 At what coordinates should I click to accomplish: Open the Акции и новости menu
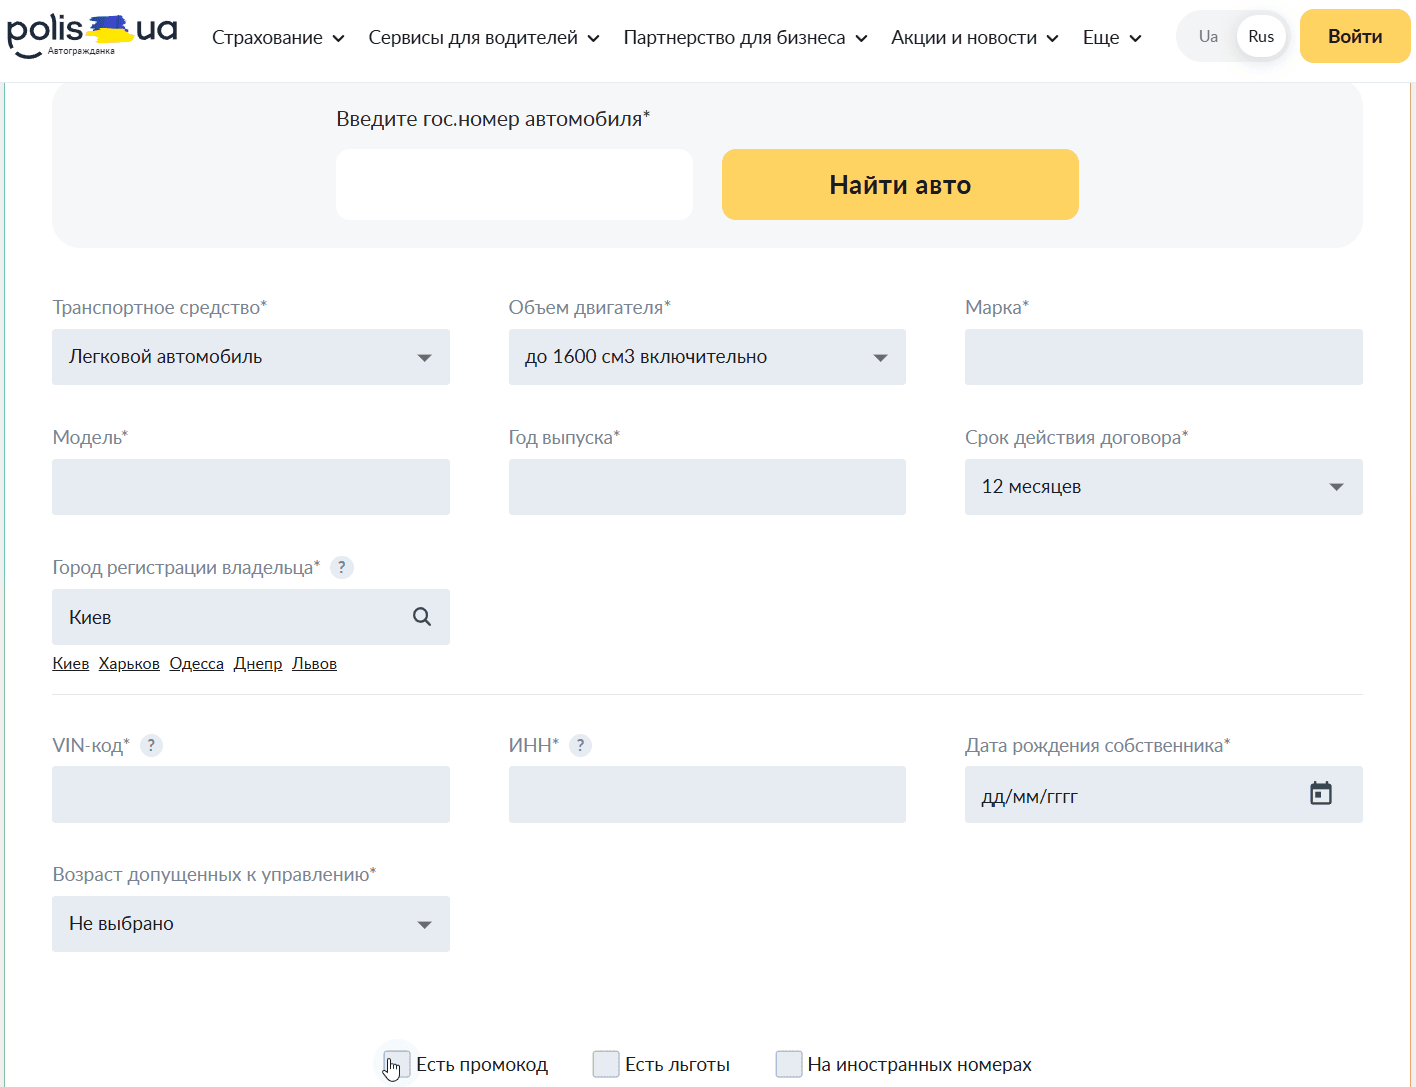point(965,37)
